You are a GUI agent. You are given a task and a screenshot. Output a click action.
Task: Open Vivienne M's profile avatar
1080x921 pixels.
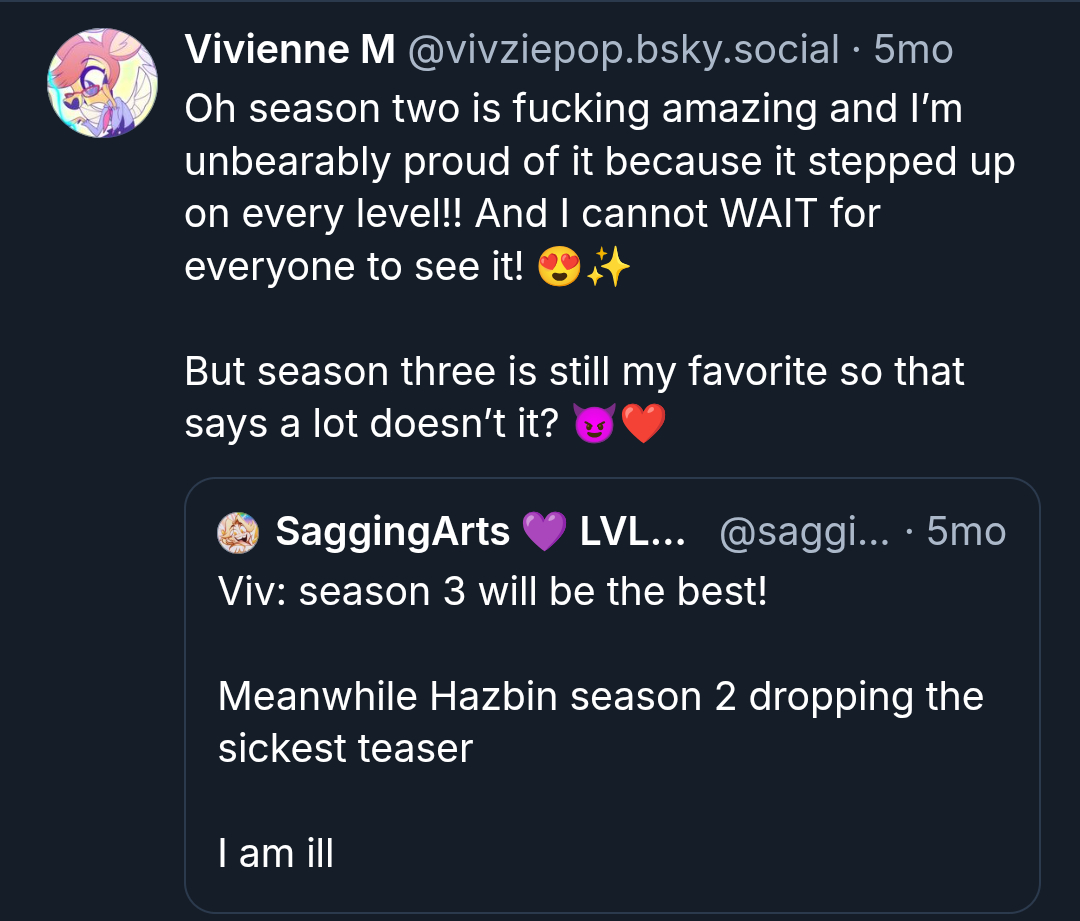pyautogui.click(x=102, y=83)
